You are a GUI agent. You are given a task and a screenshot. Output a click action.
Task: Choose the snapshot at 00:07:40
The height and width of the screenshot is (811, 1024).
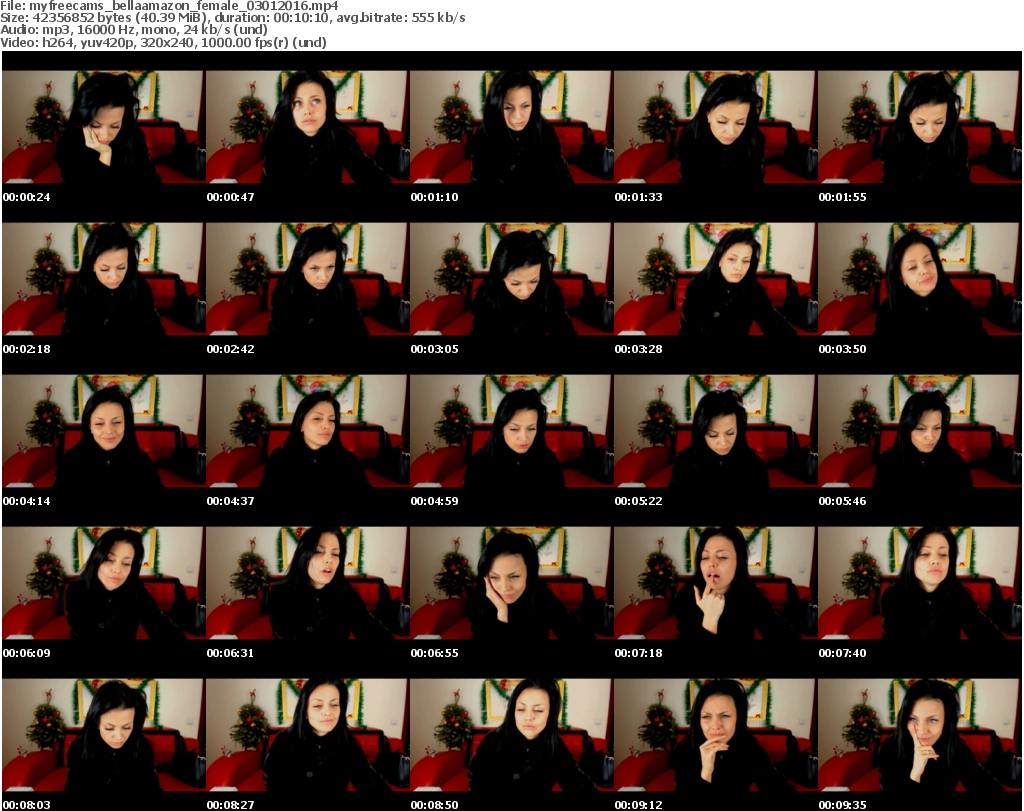[919, 583]
